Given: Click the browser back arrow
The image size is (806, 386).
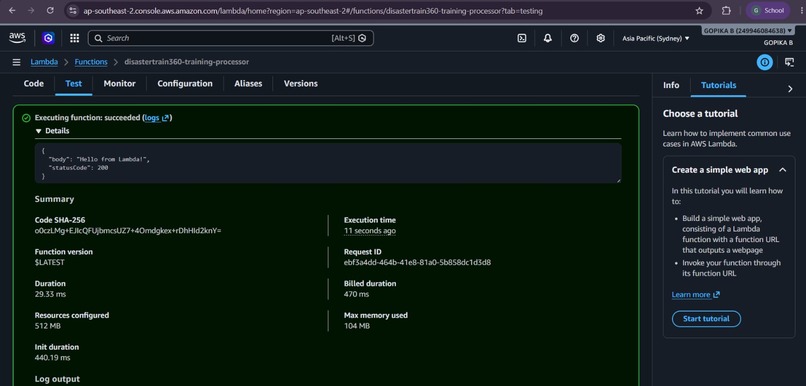Looking at the screenshot, I should (12, 10).
